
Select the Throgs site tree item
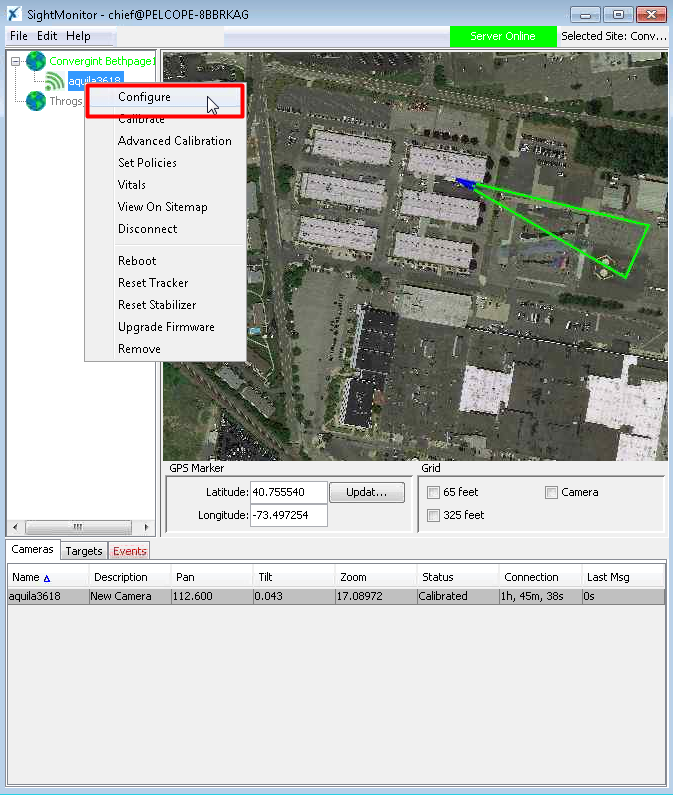(x=65, y=101)
